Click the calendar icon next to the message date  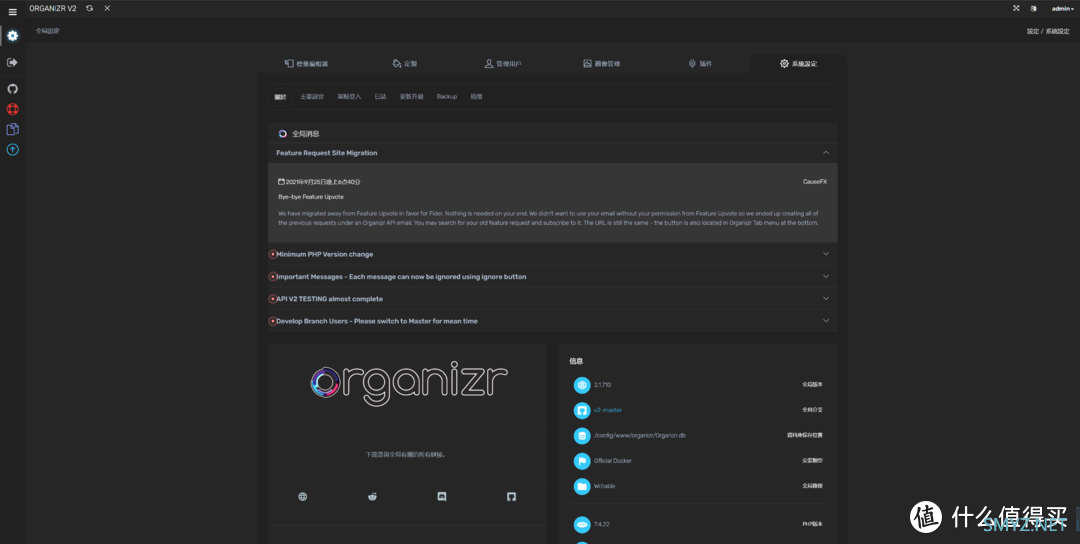point(281,182)
